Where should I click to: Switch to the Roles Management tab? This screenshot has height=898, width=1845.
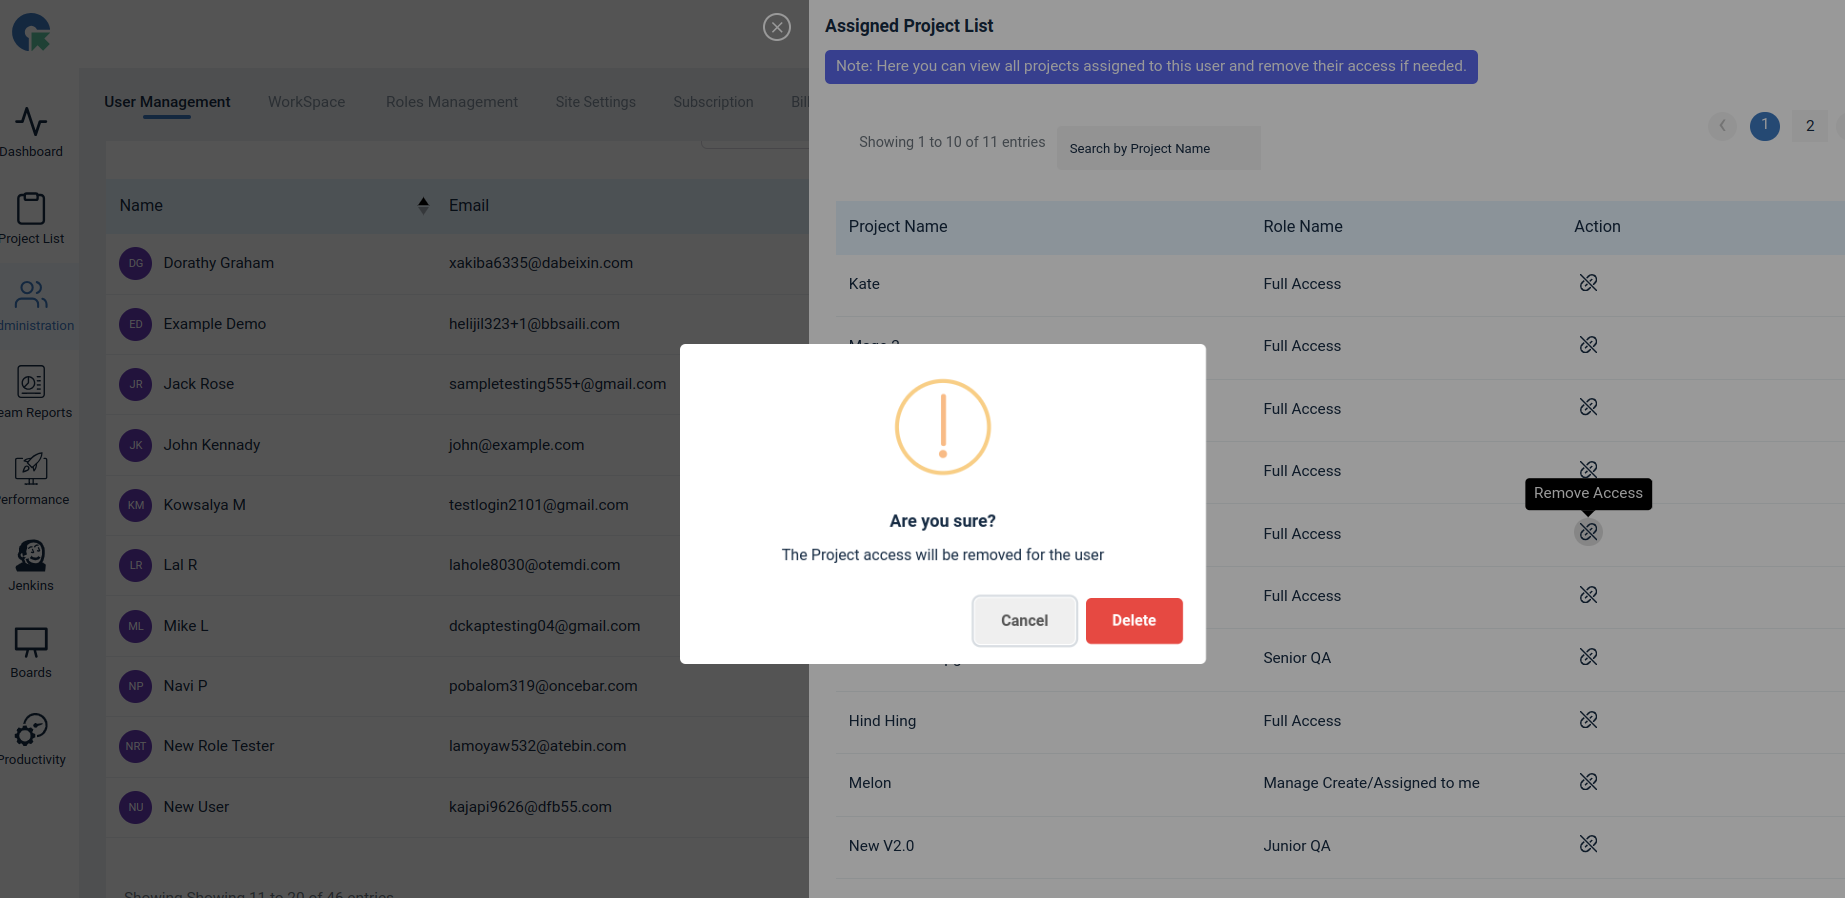tap(452, 102)
